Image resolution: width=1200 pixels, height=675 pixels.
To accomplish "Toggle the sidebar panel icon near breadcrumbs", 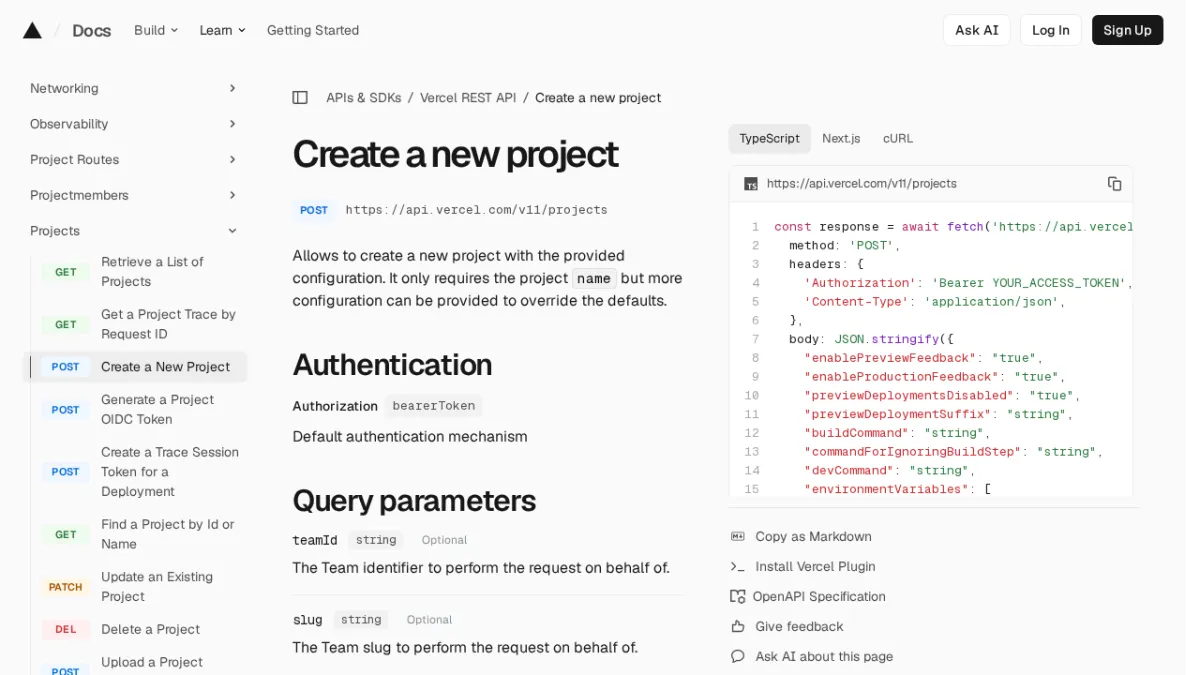I will [300, 98].
